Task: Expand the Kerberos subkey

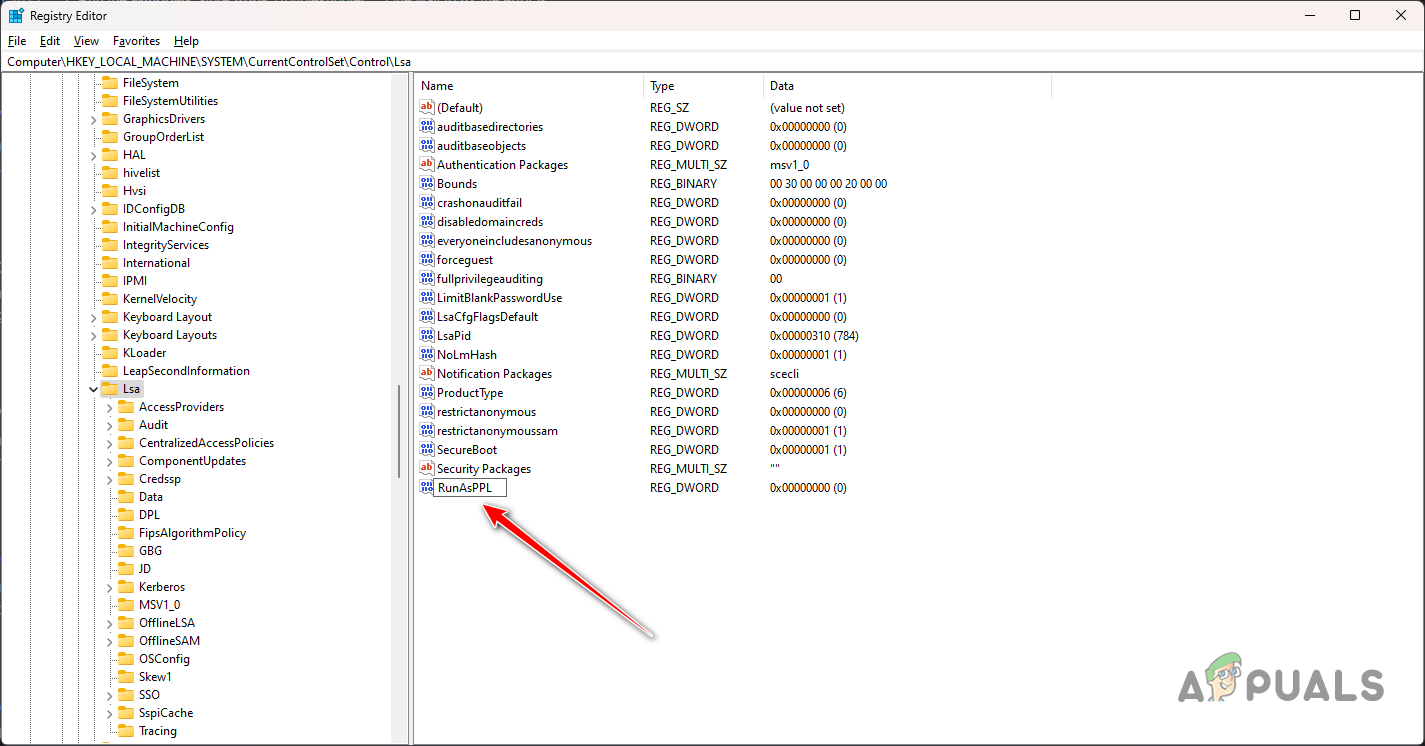Action: tap(109, 587)
